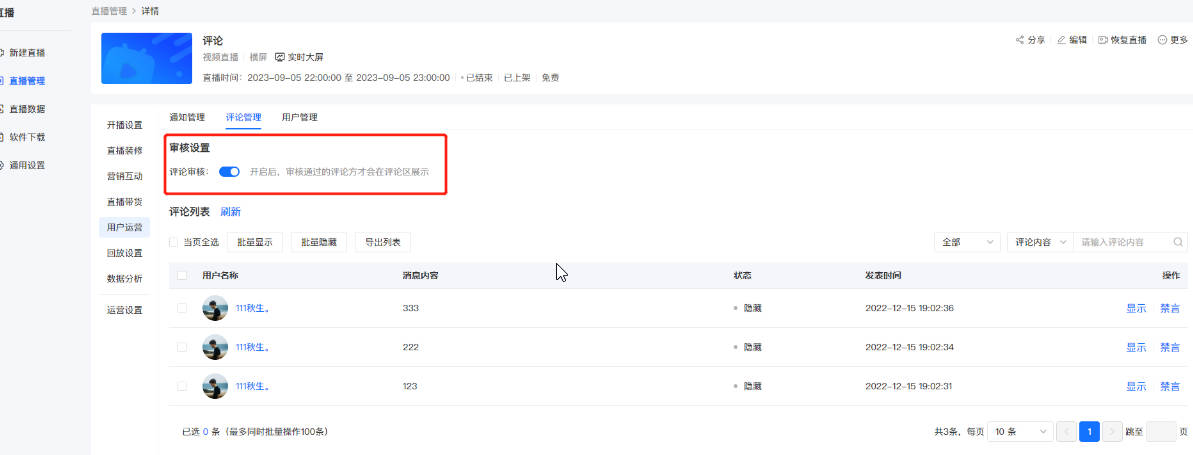Open 直播带货 in the side menu

125,202
